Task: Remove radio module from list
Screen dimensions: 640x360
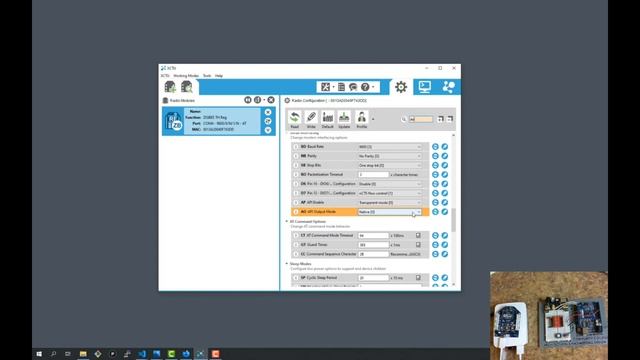Action: tap(268, 112)
